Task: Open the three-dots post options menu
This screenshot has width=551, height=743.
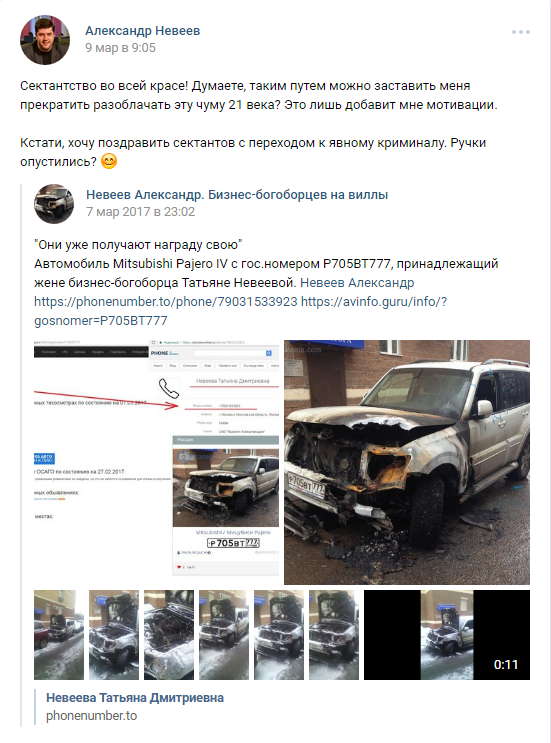Action: (521, 32)
